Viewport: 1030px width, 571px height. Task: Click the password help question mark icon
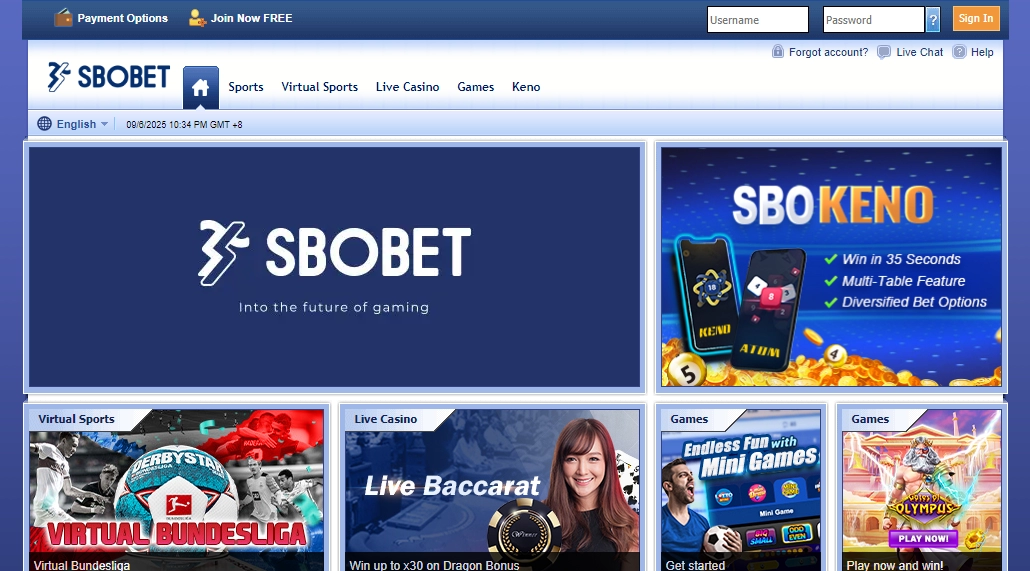[x=933, y=20]
